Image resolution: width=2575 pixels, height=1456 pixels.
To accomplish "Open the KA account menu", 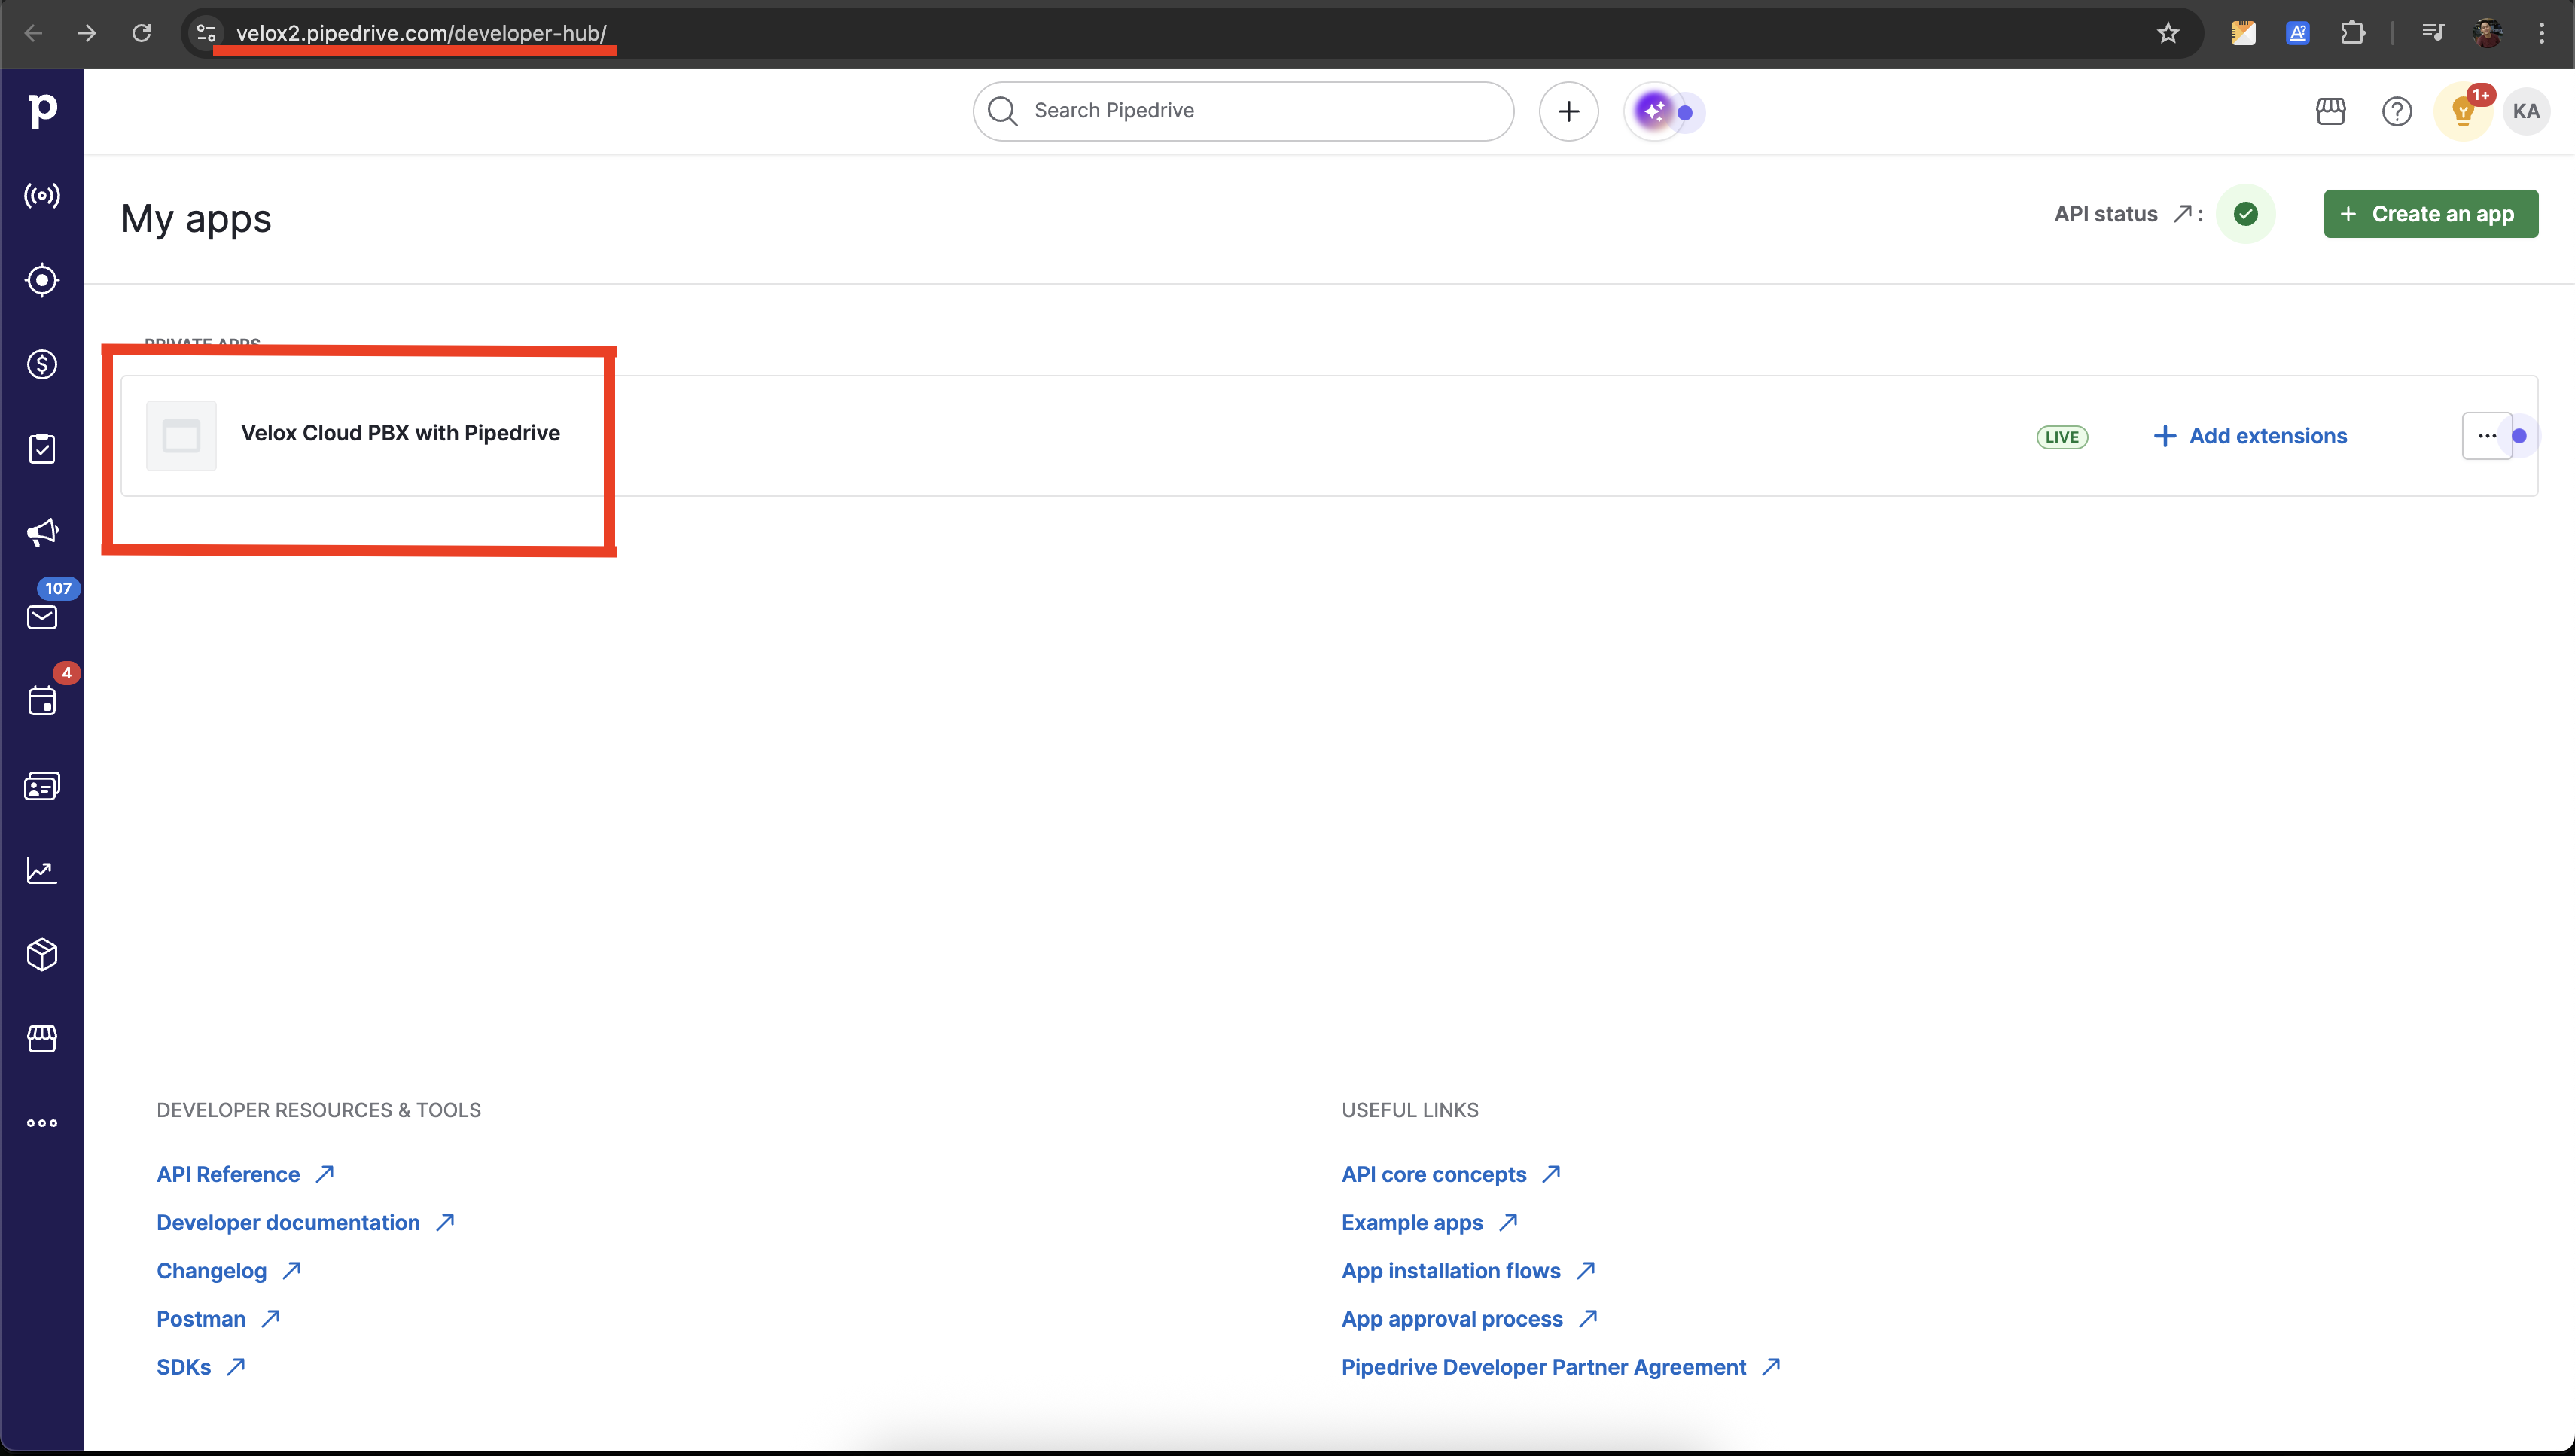I will 2525,111.
